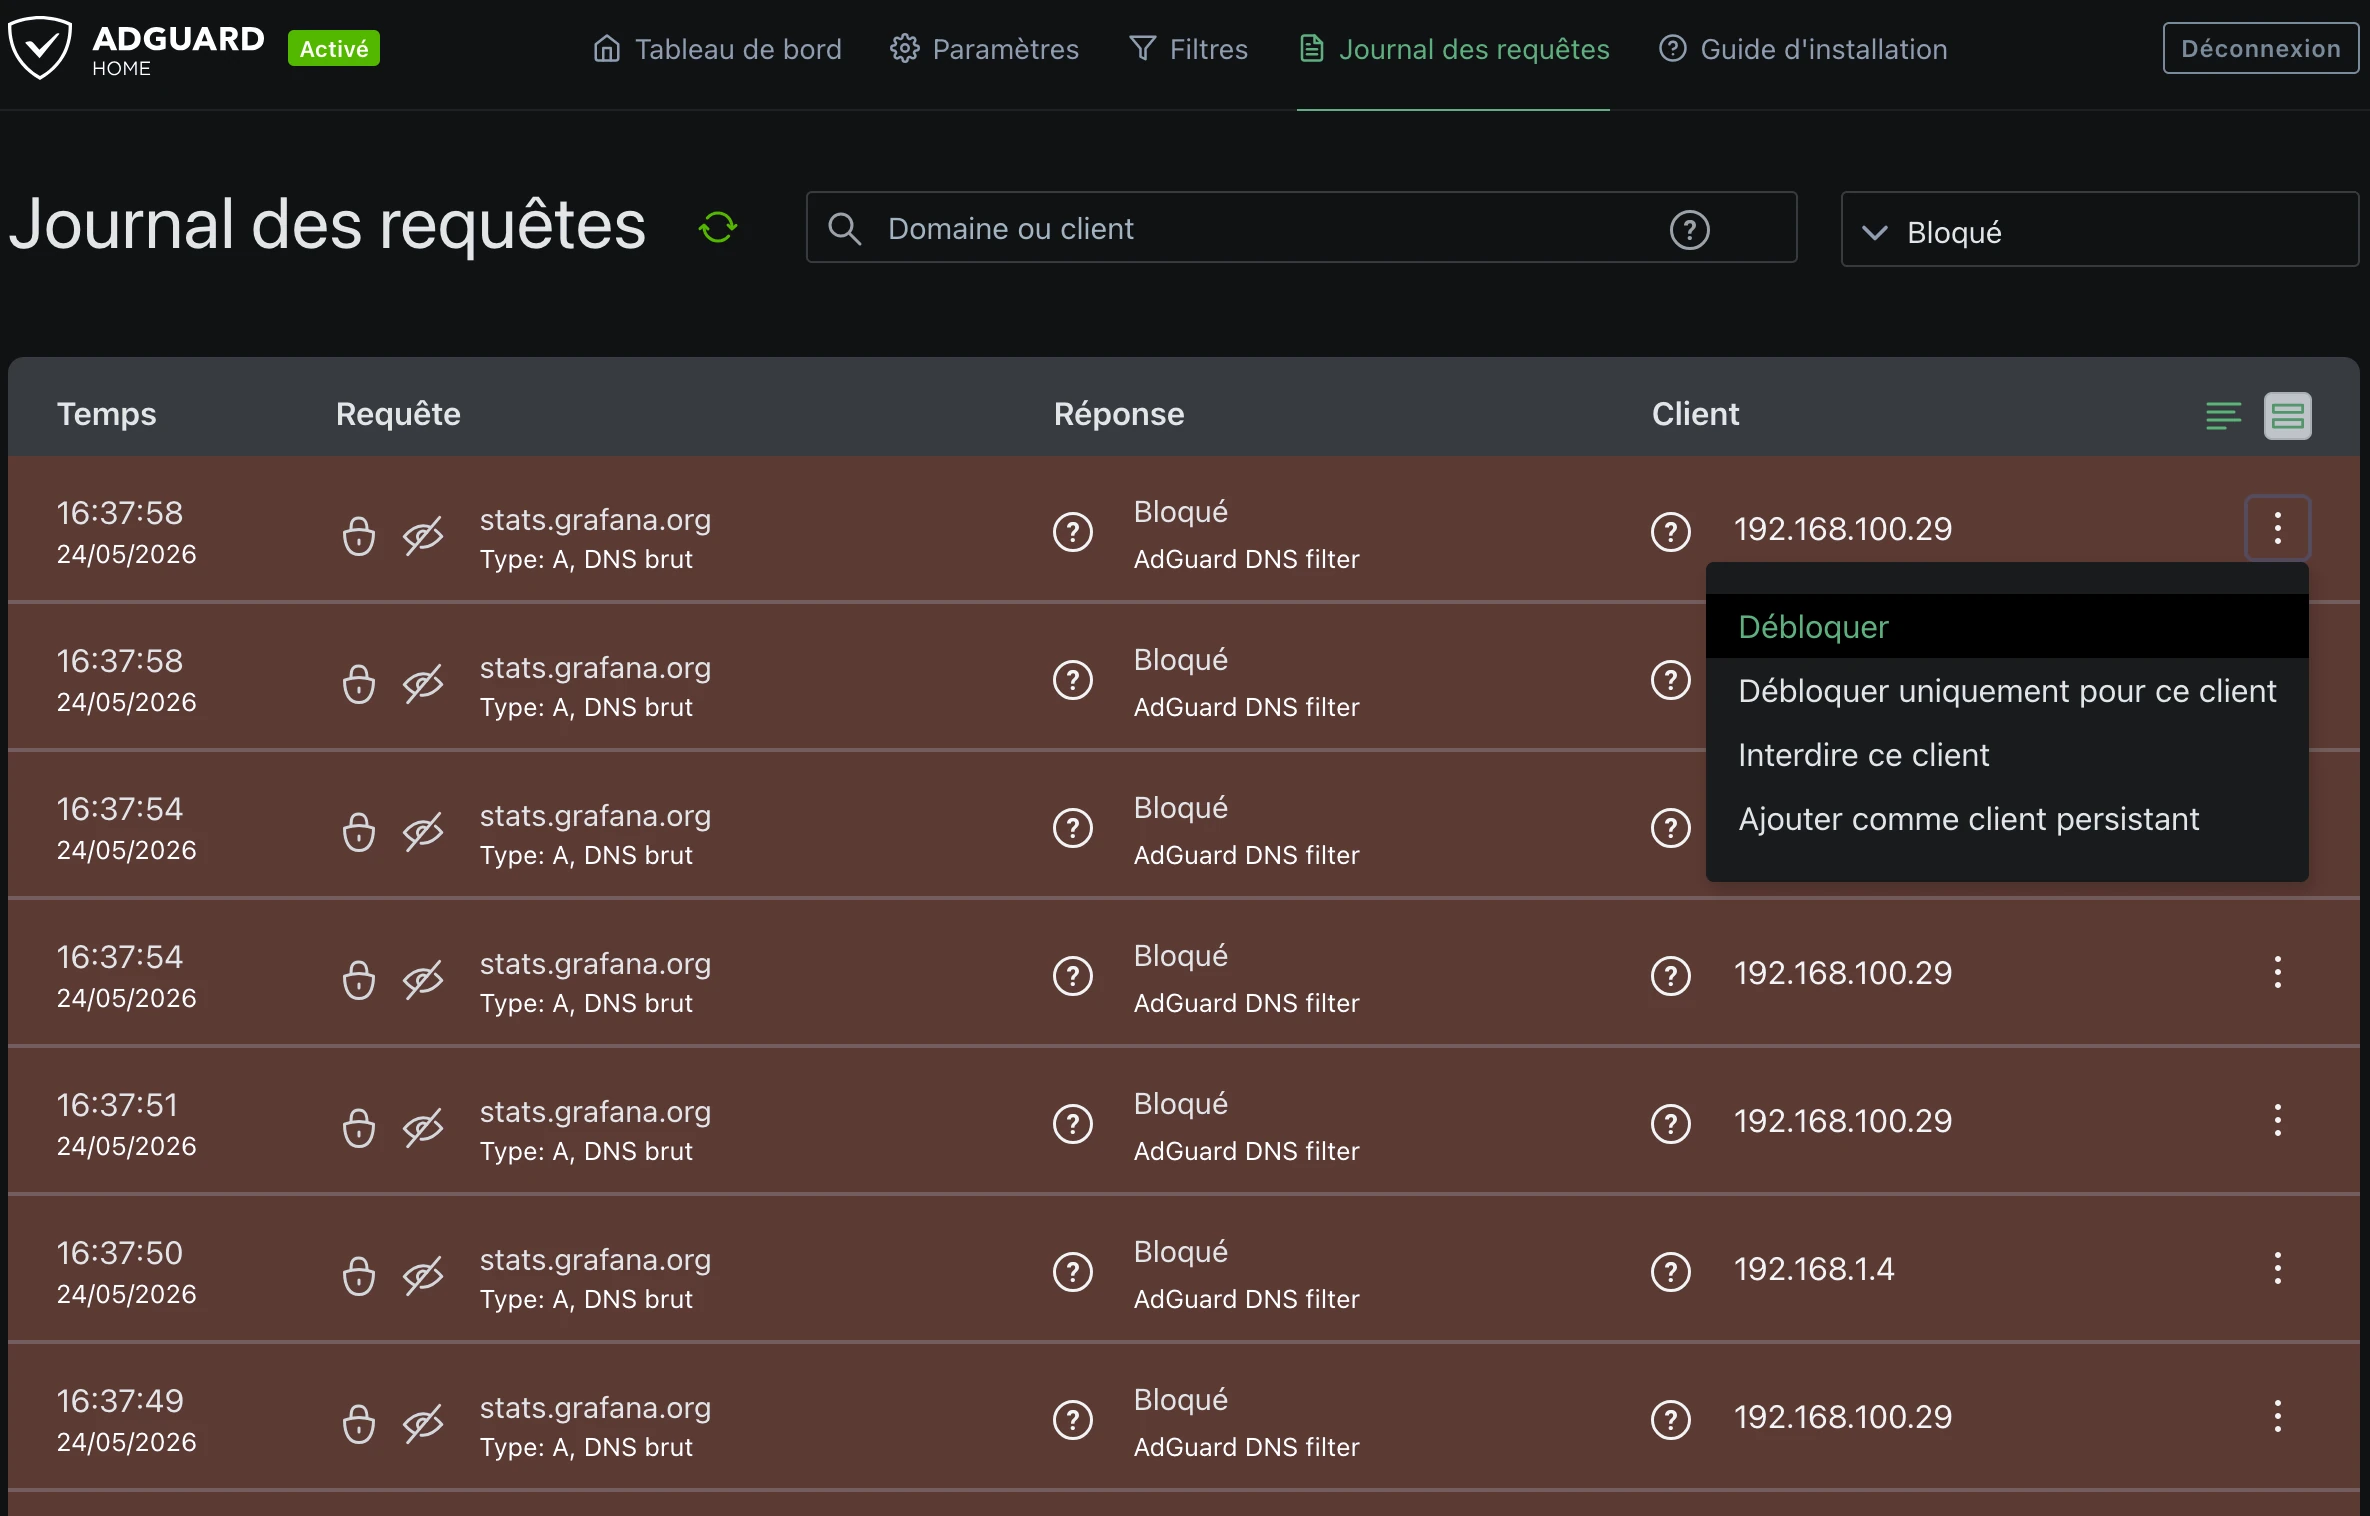Screen dimensions: 2370x1516
Task: Click client IP in the 16:37:51 row
Action: (x=1843, y=1120)
